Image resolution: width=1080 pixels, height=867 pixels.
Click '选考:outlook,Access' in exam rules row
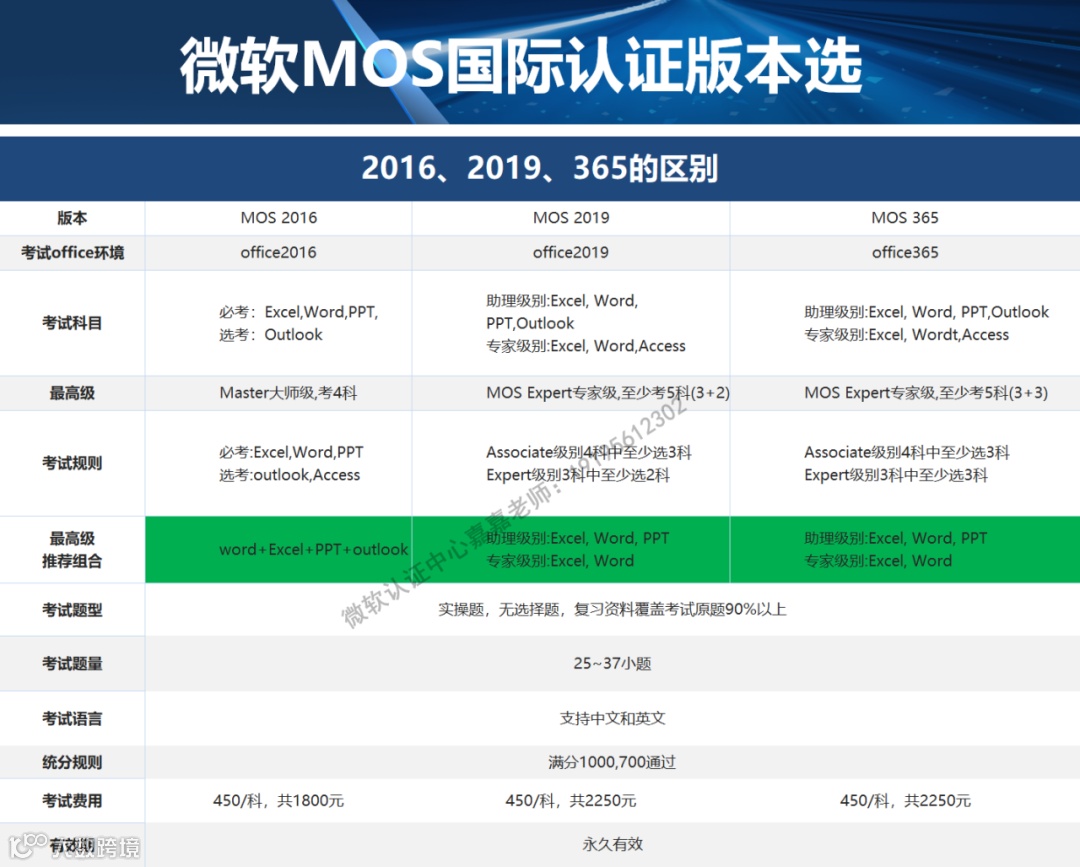(x=289, y=475)
